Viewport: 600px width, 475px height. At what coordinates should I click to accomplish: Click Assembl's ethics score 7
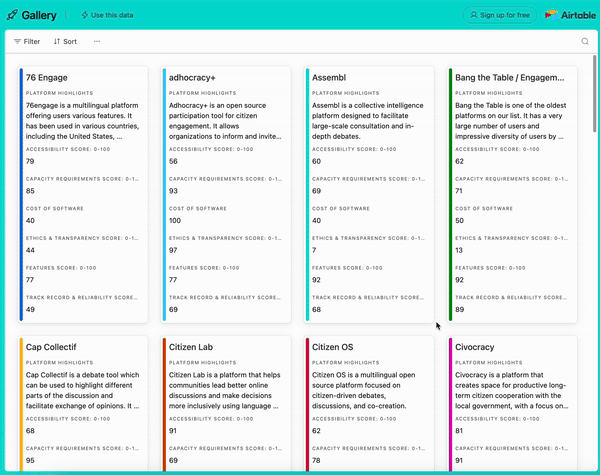tap(314, 250)
